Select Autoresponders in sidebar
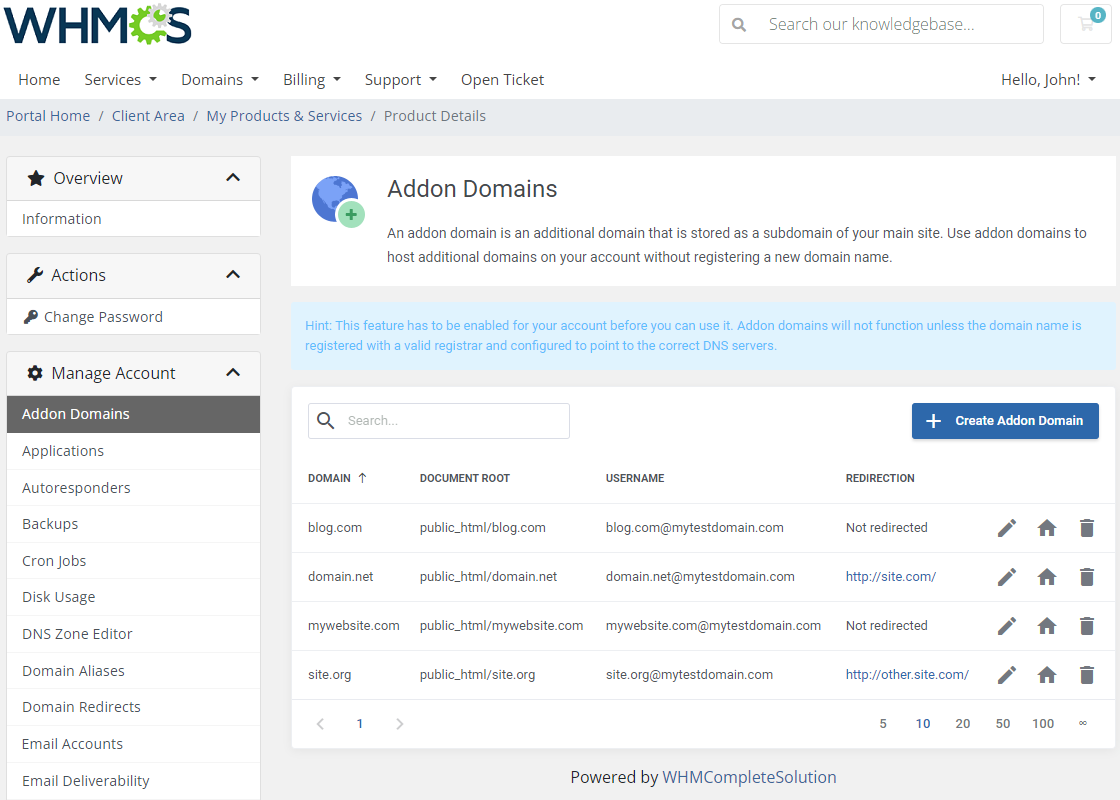The image size is (1120, 800). [x=134, y=488]
